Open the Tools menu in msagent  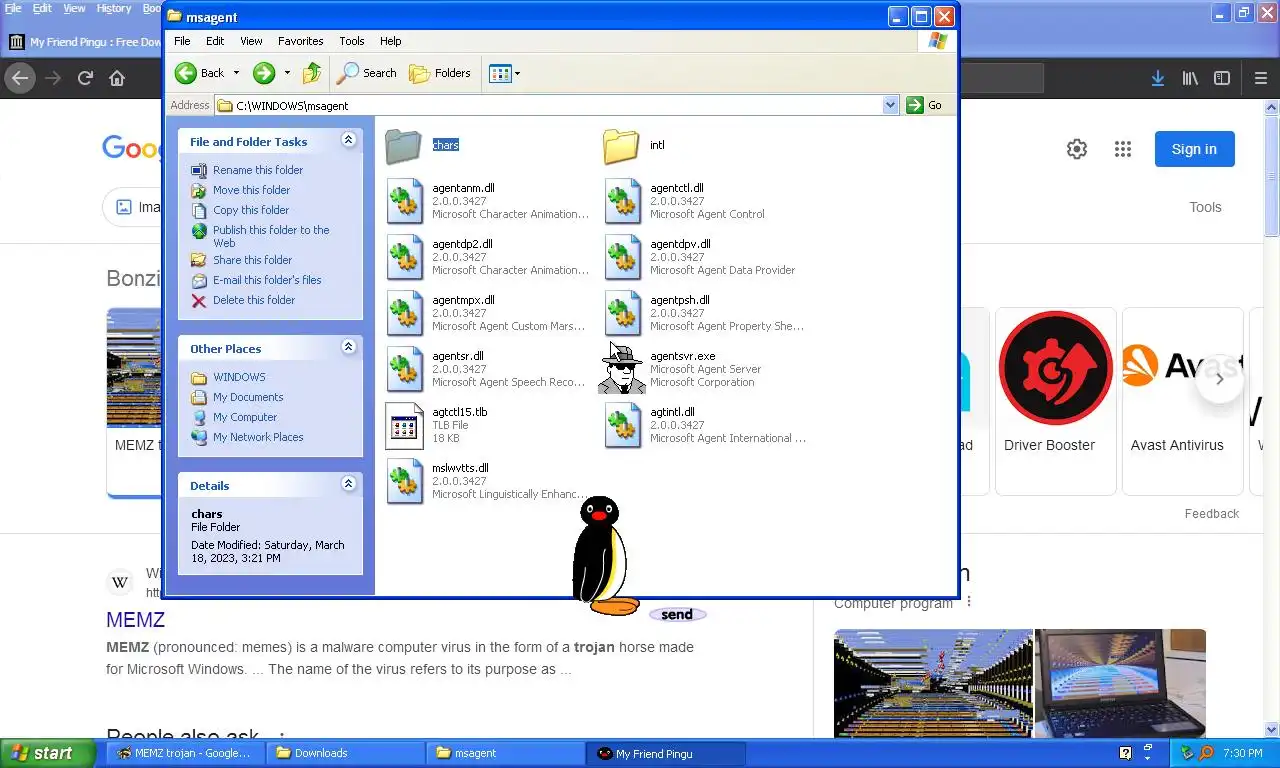(352, 41)
